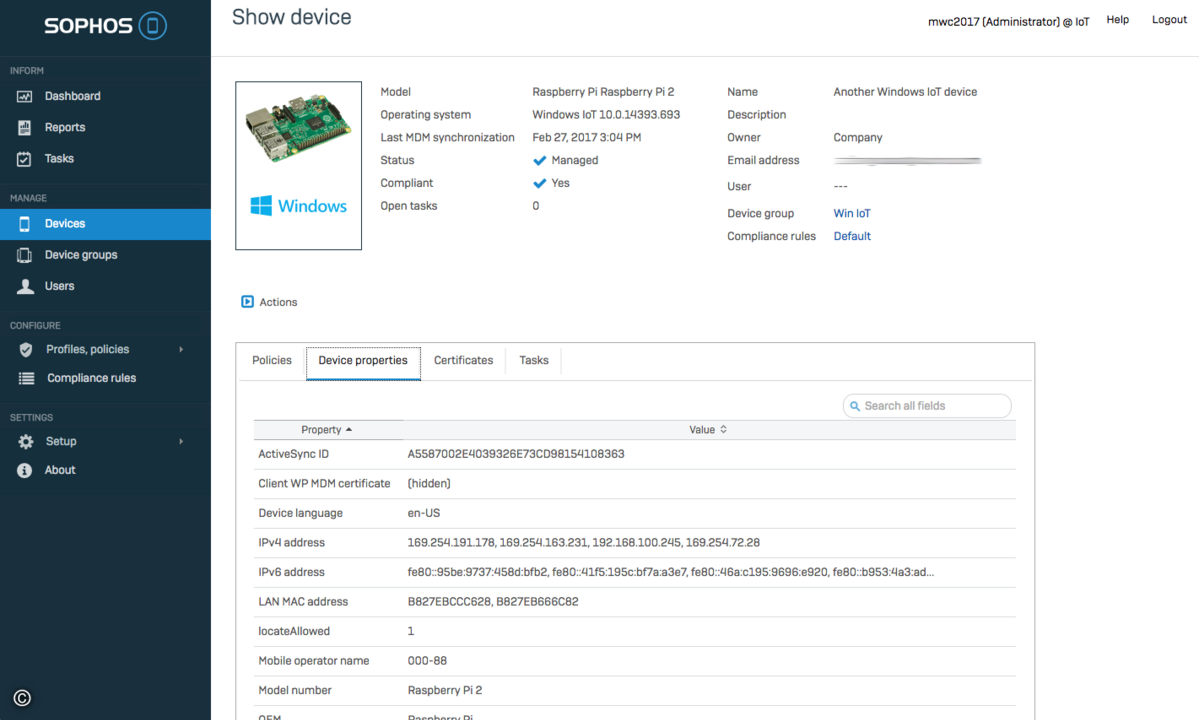Click the locateAllowed property row

tap(635, 631)
